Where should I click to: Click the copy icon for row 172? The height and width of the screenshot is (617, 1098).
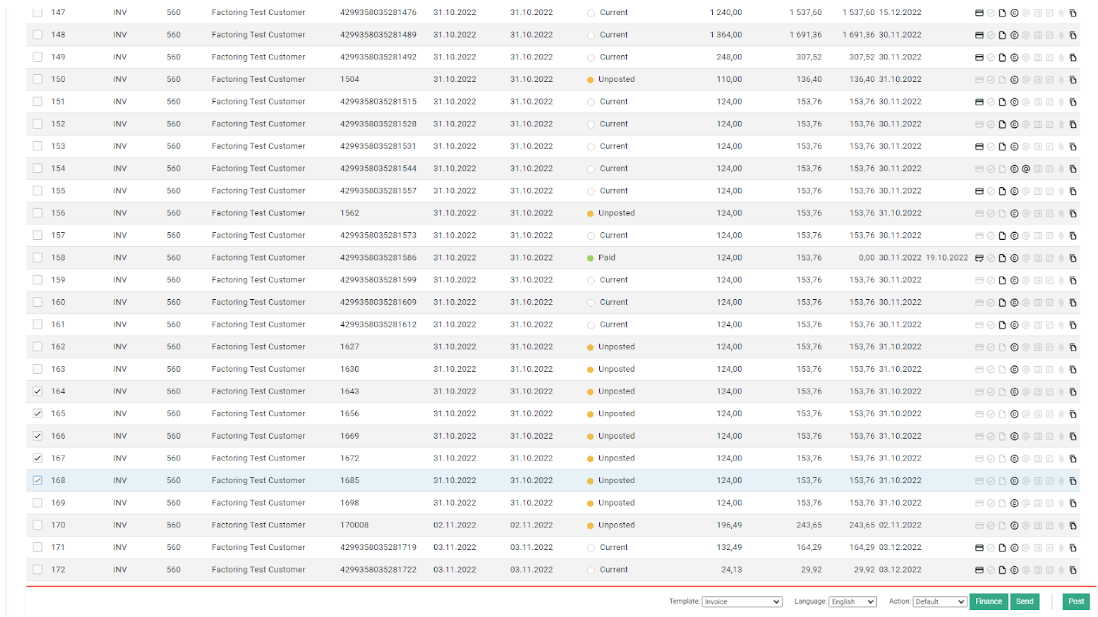tap(1073, 570)
